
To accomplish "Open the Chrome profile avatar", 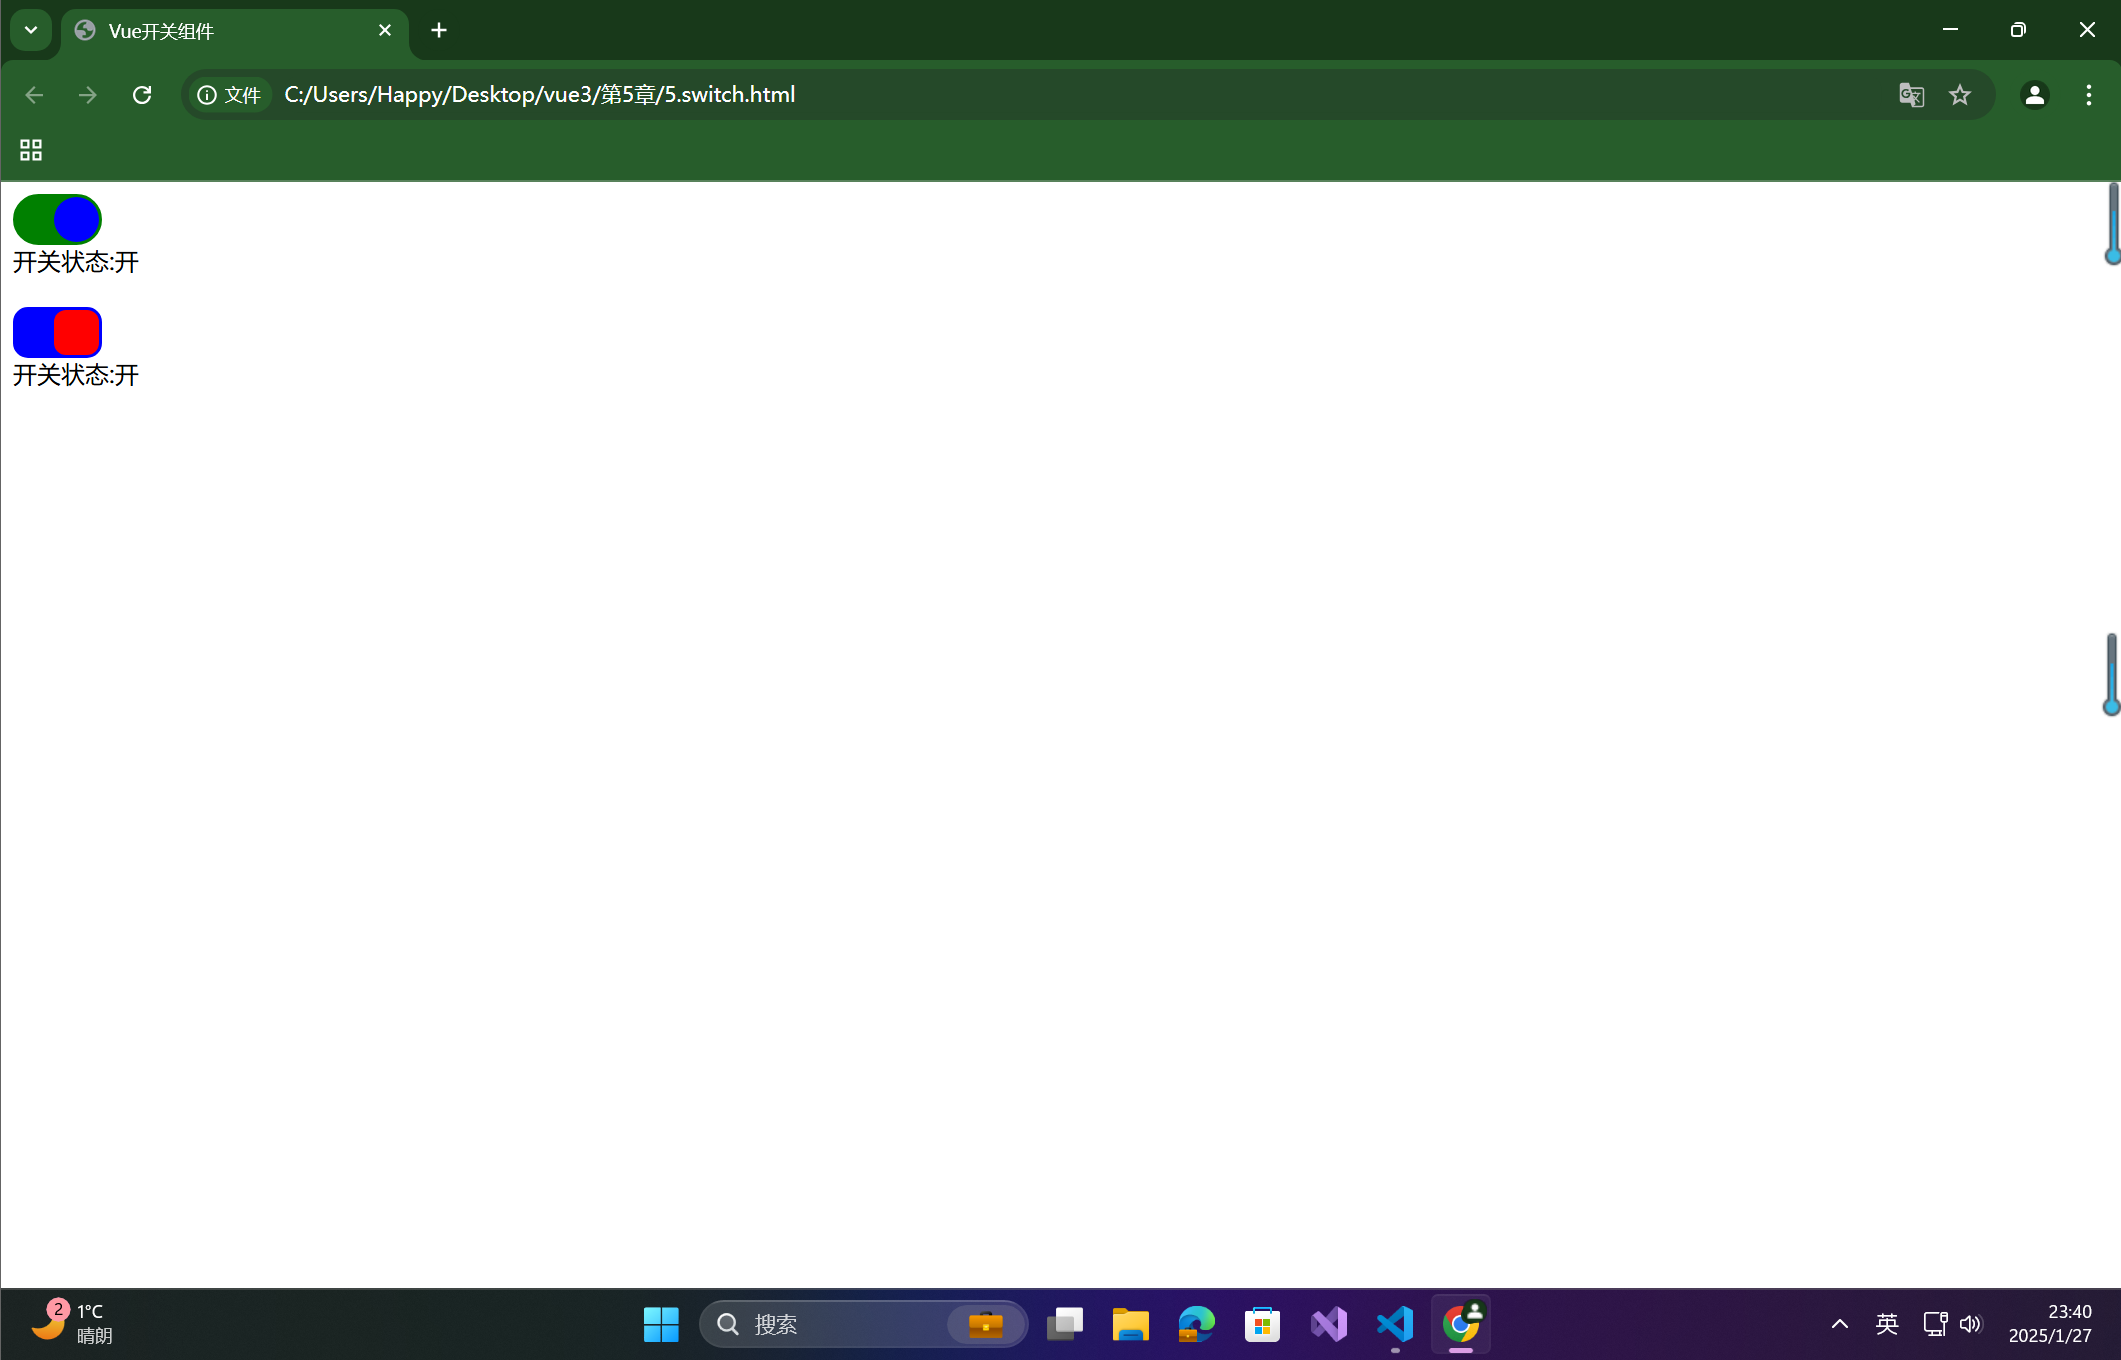I will click(x=2034, y=95).
